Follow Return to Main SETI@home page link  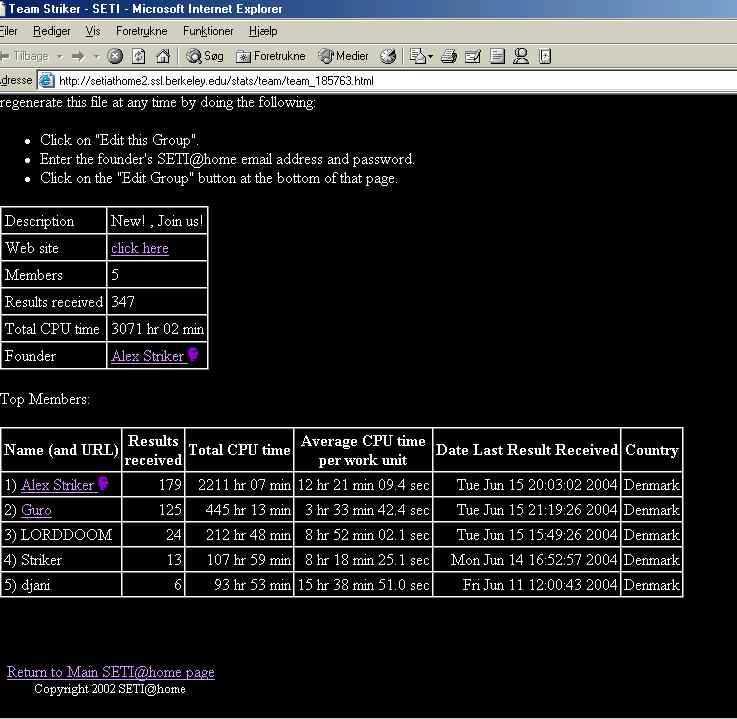tap(110, 672)
